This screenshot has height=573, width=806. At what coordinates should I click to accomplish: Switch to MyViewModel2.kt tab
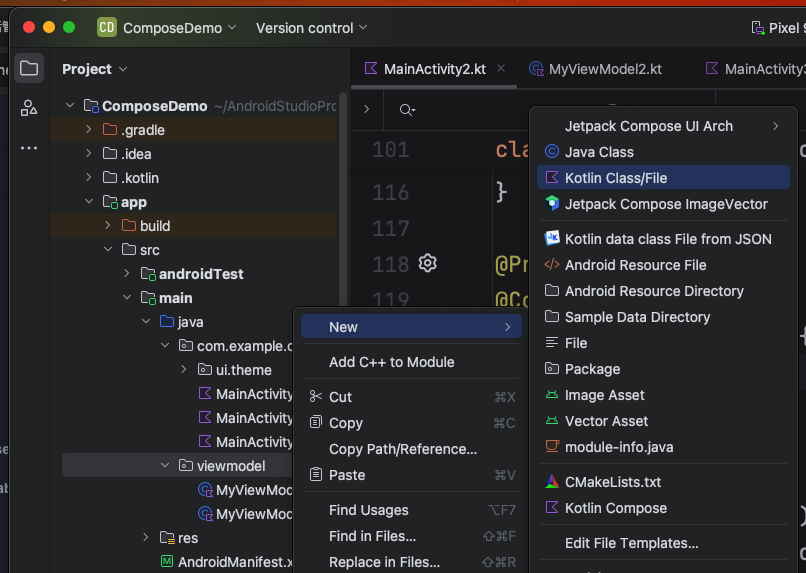tap(604, 69)
